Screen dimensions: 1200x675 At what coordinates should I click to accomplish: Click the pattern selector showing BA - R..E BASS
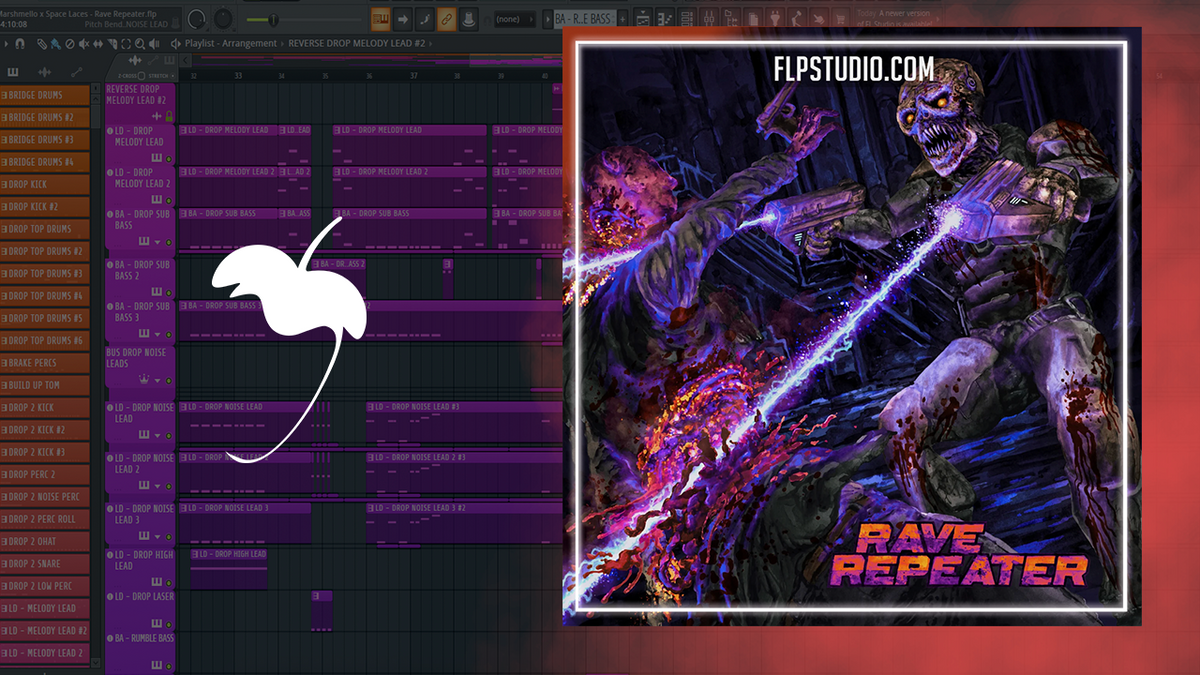pos(584,17)
